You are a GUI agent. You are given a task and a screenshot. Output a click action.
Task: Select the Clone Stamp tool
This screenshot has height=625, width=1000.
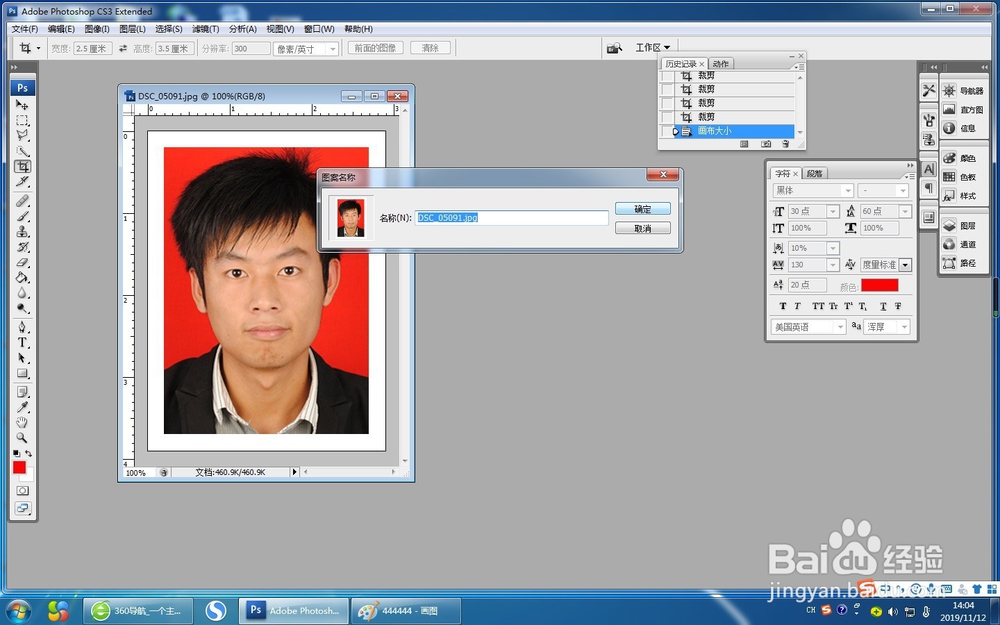(22, 232)
